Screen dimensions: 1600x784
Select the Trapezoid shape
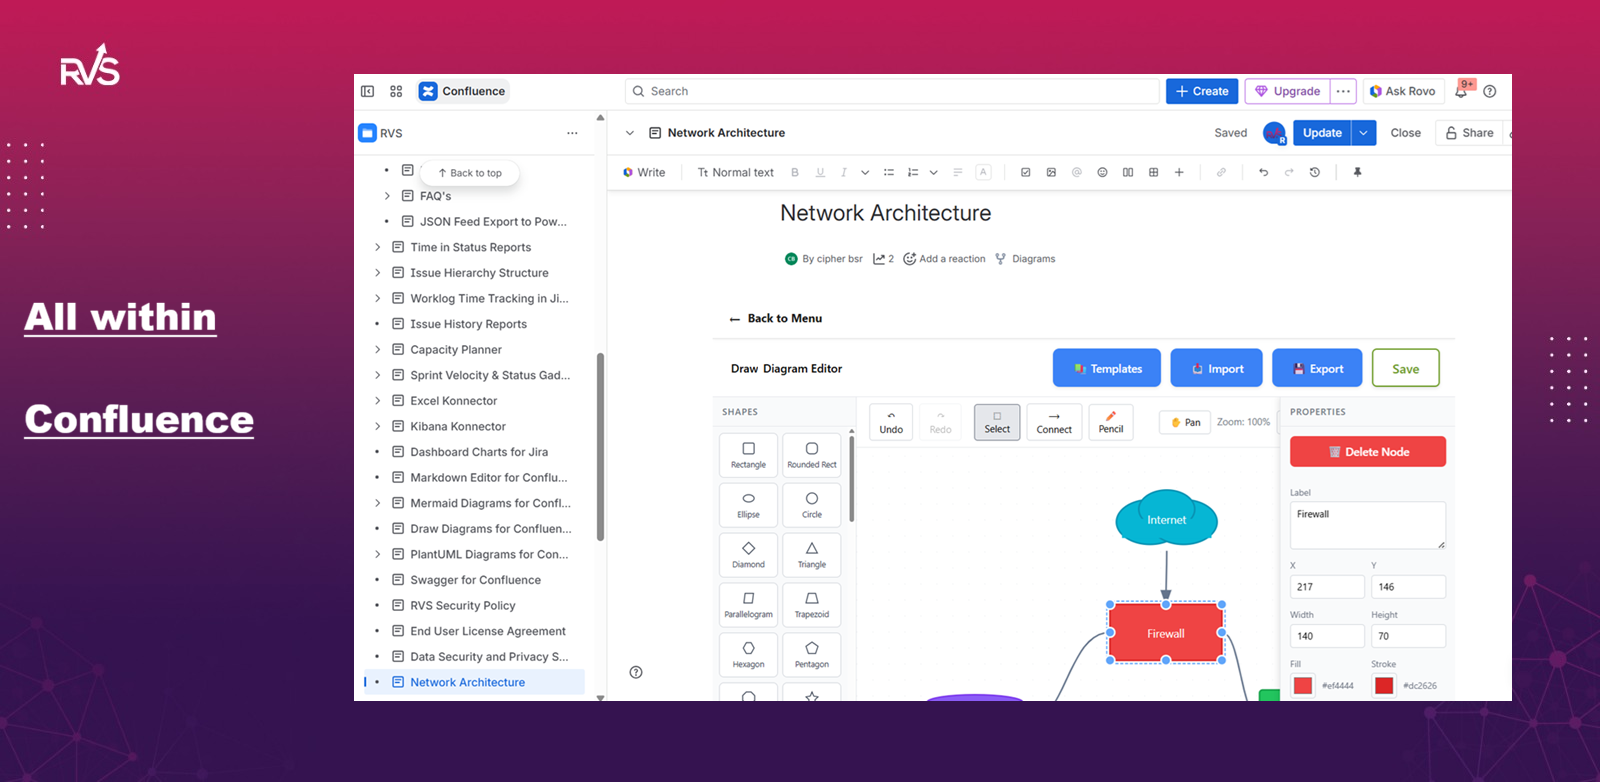pos(812,605)
